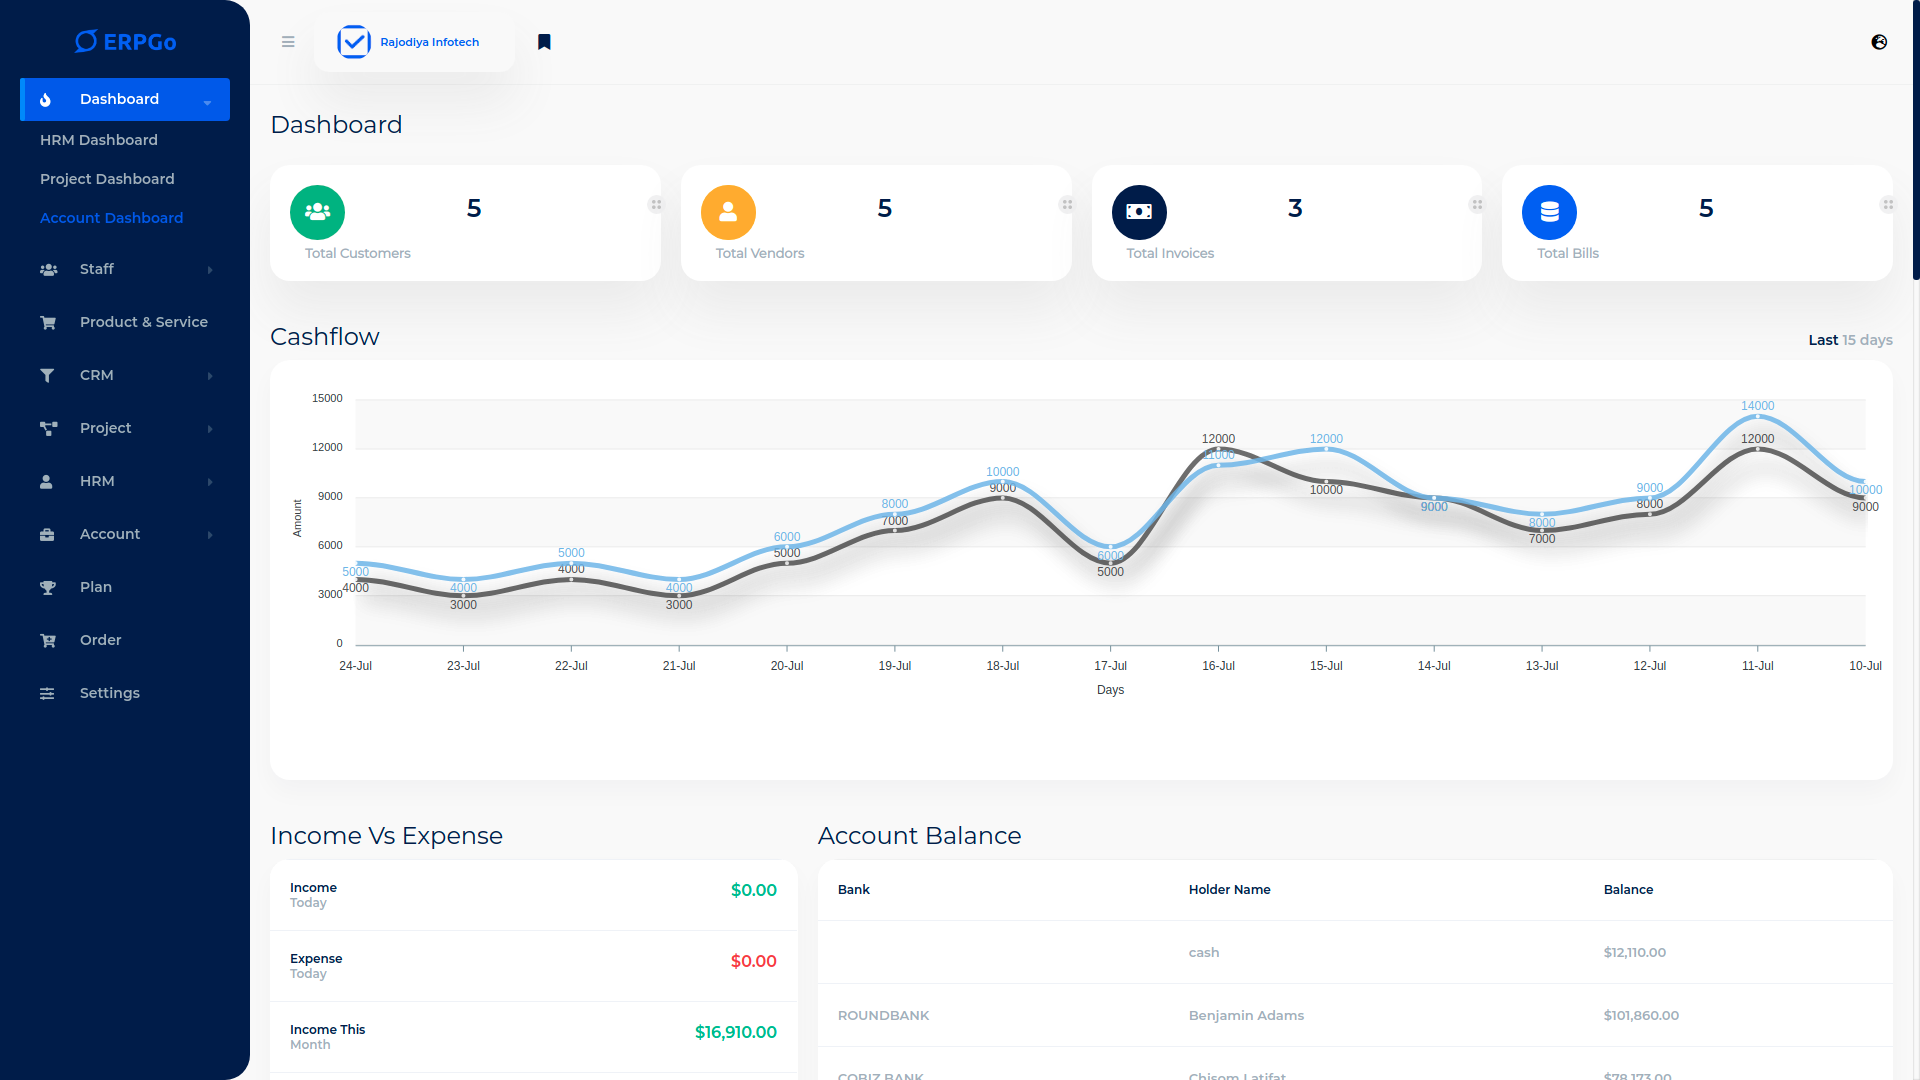Image resolution: width=1920 pixels, height=1080 pixels.
Task: Expand the Staff submenu chevron
Action: click(209, 269)
